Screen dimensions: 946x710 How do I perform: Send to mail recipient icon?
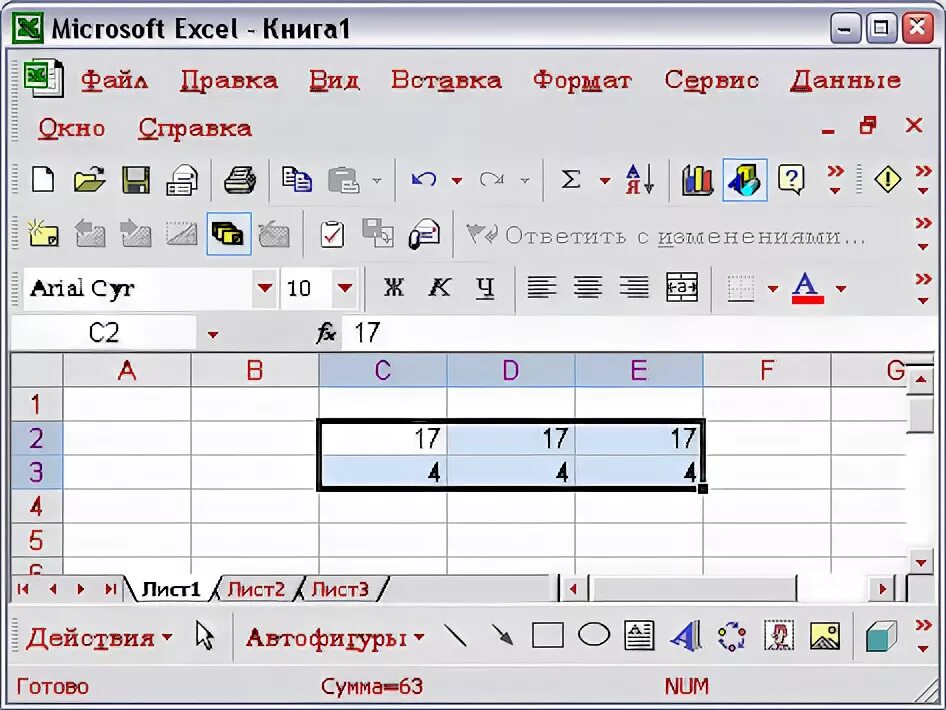(x=425, y=234)
